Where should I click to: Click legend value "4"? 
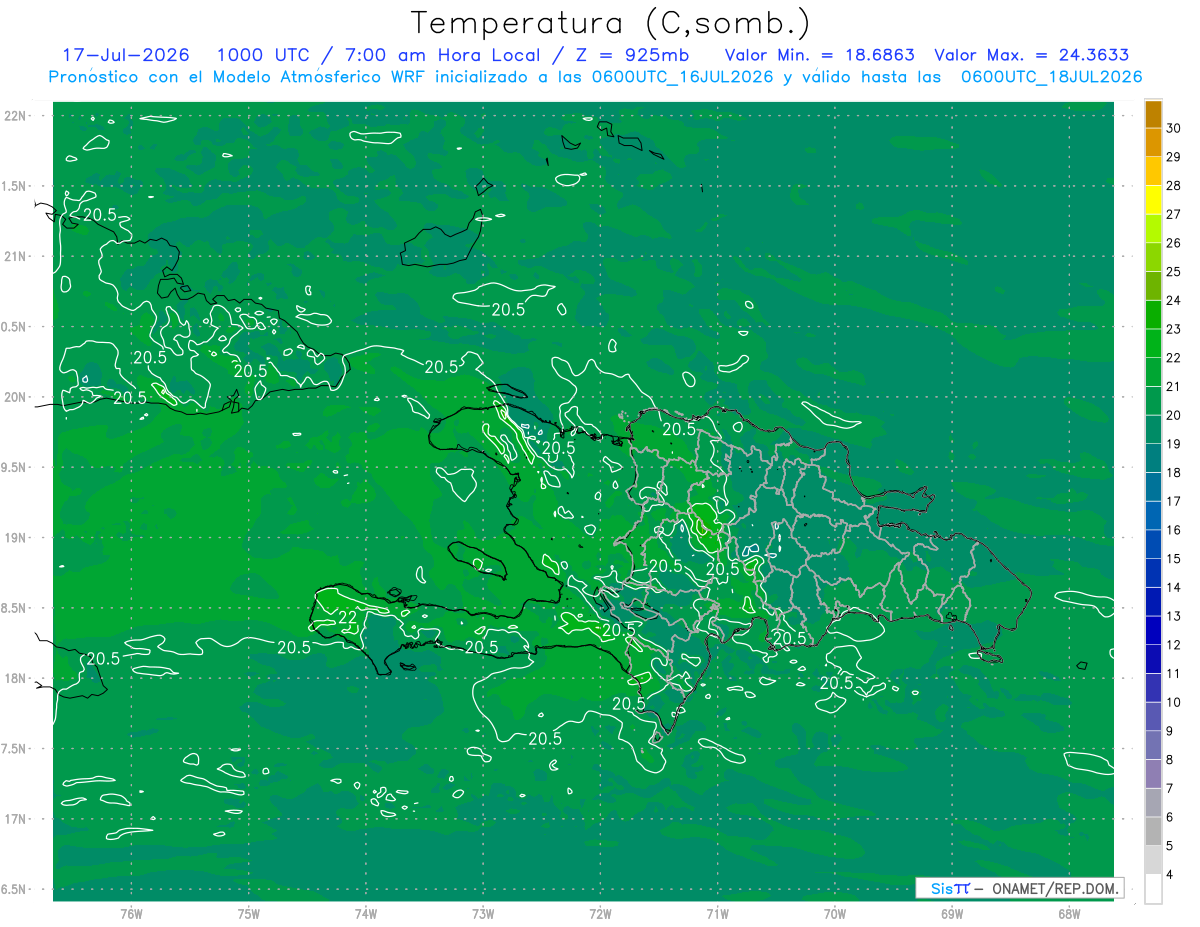pos(1170,874)
